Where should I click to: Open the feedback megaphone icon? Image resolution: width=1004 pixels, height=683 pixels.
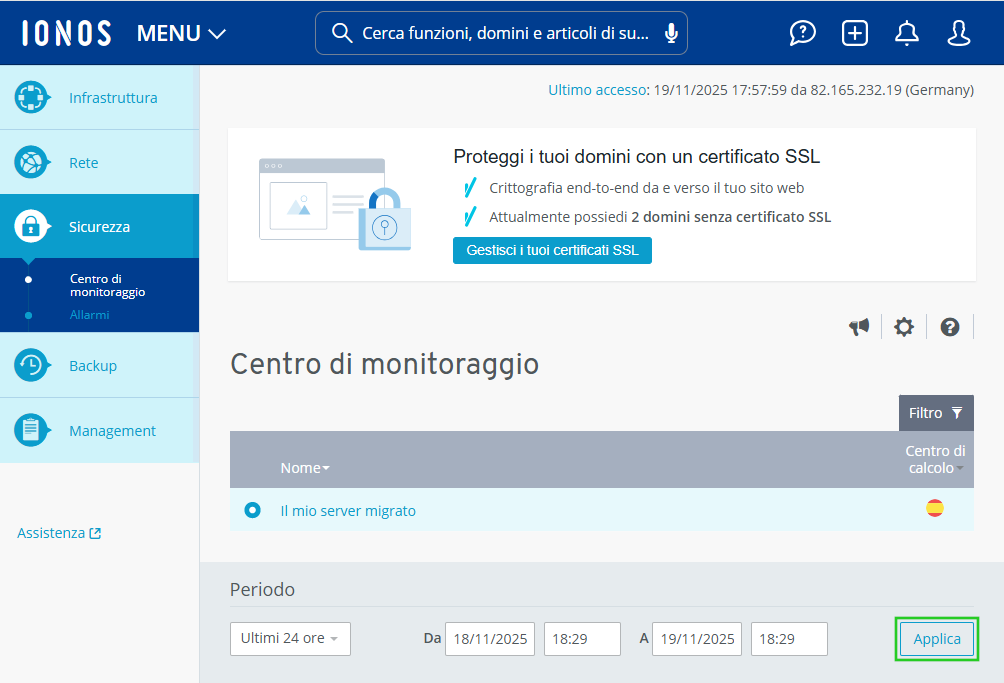[859, 326]
